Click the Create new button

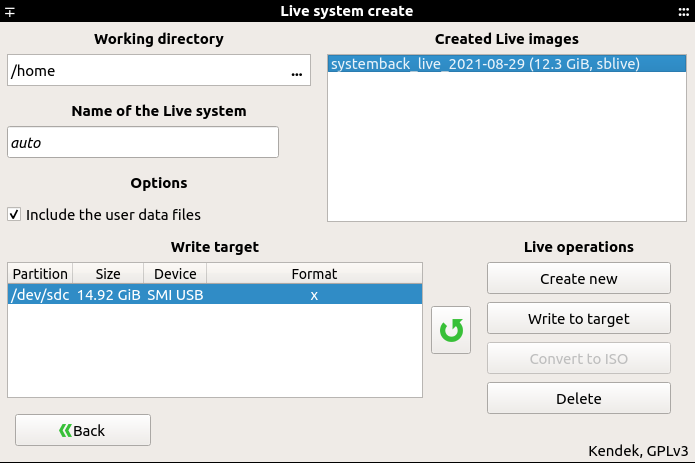tap(578, 279)
